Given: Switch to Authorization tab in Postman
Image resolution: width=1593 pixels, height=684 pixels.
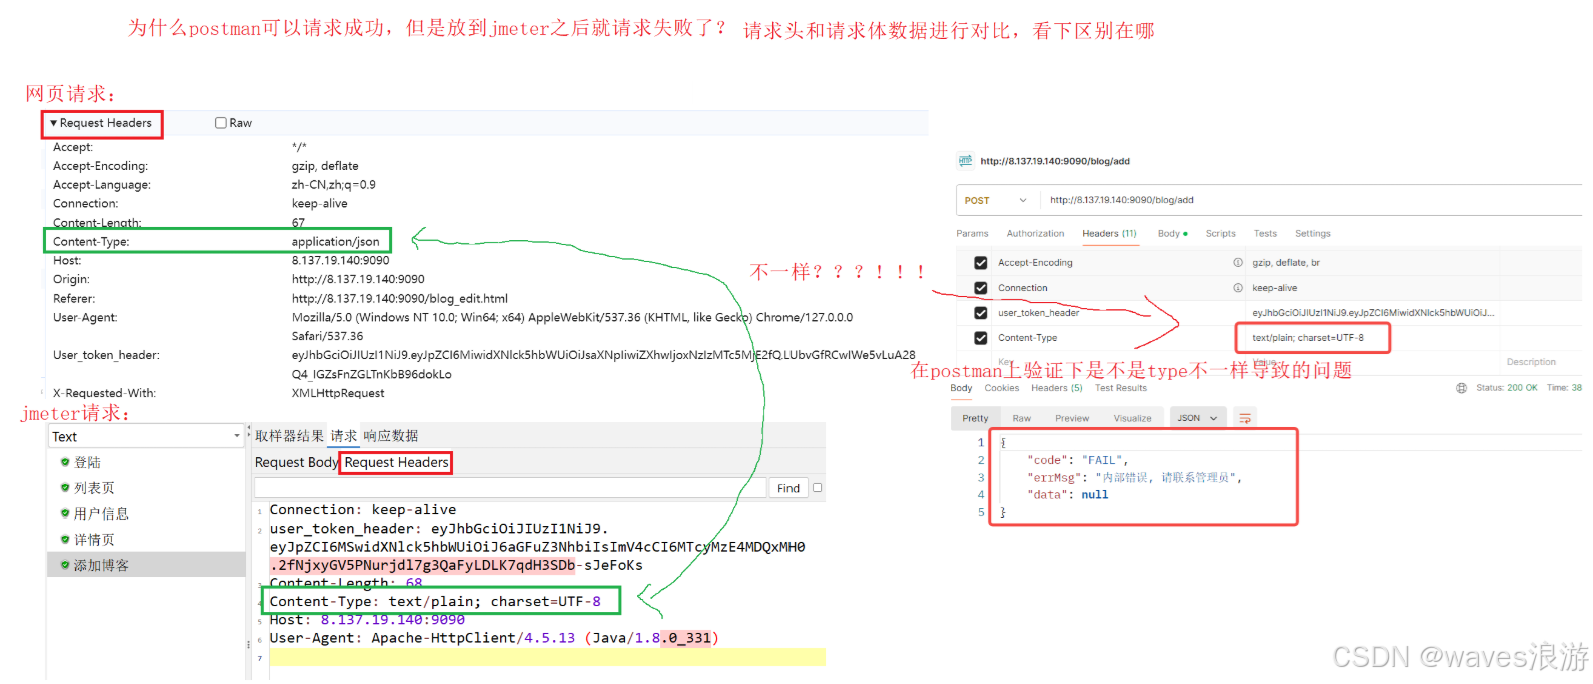Looking at the screenshot, I should 1035,233.
